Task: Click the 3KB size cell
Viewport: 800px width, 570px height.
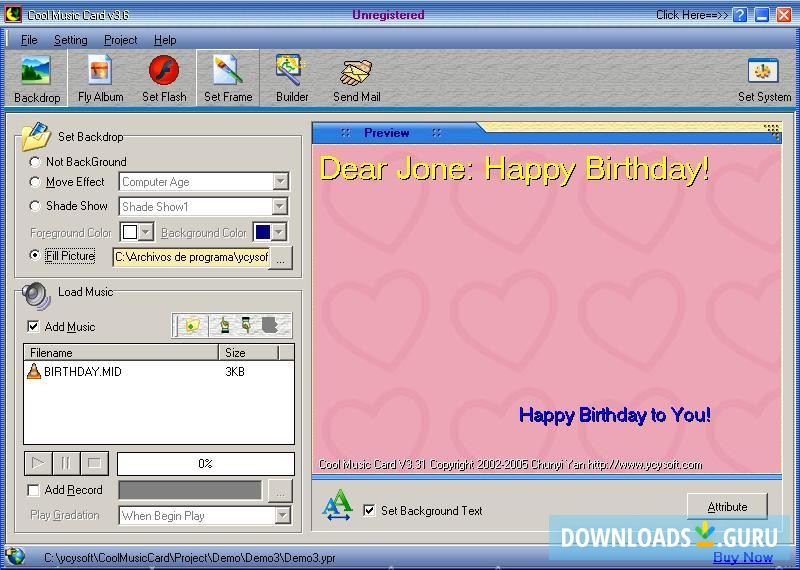Action: point(235,371)
